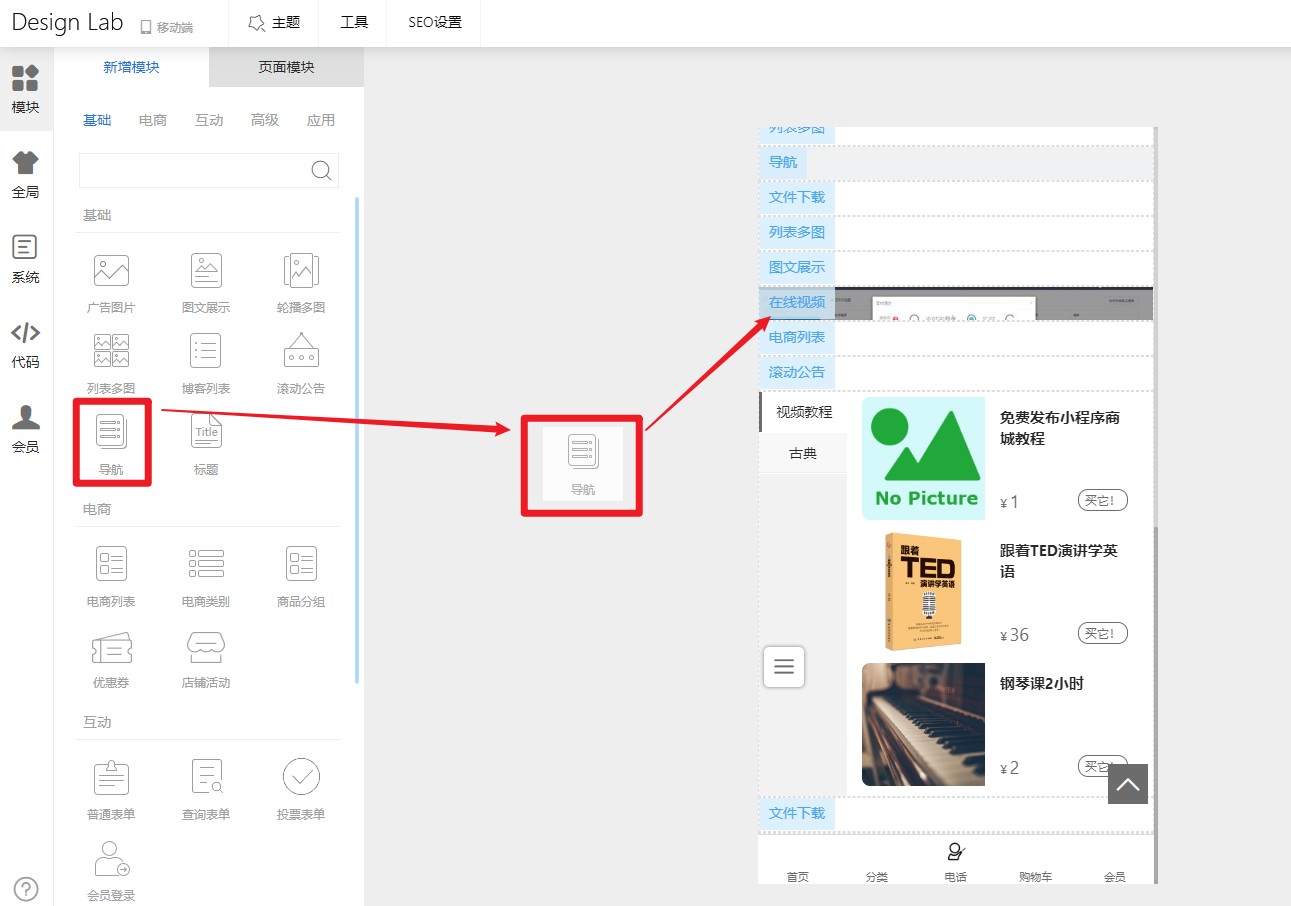Select the 基础 category tab
This screenshot has width=1291, height=906.
(97, 120)
